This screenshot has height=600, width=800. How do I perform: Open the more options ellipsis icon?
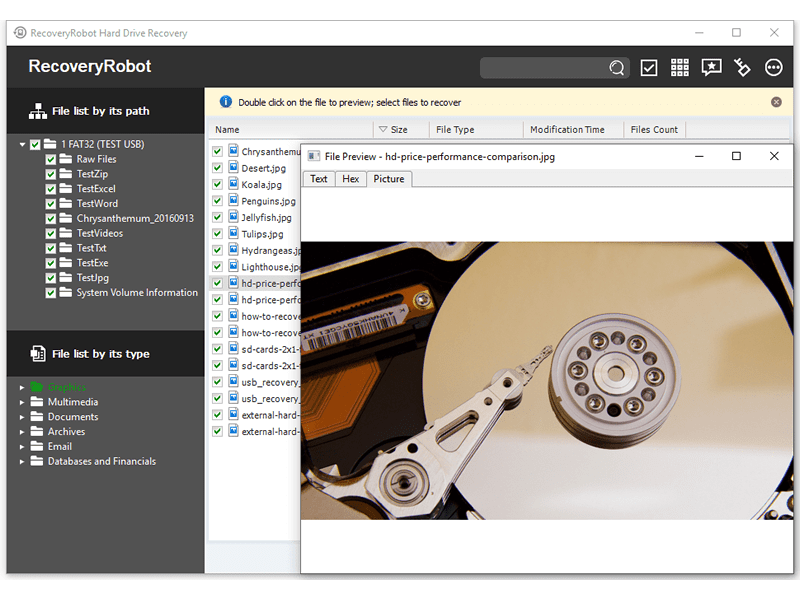pyautogui.click(x=773, y=67)
